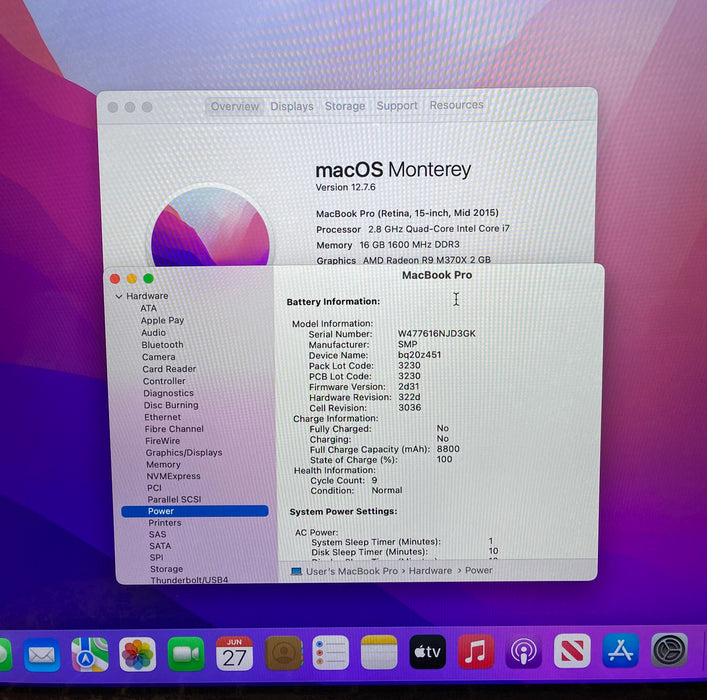Select the highlighted Power item

tap(195, 511)
